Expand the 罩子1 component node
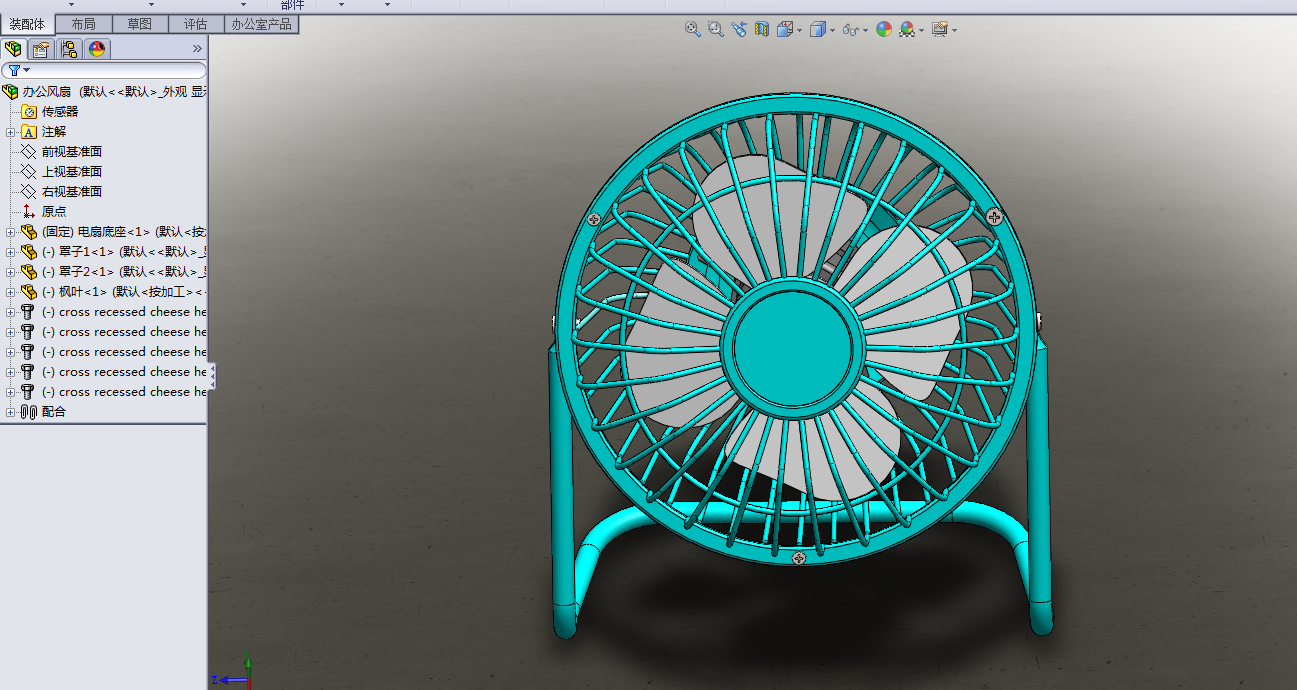Screen dimensions: 1297x690 [11, 252]
